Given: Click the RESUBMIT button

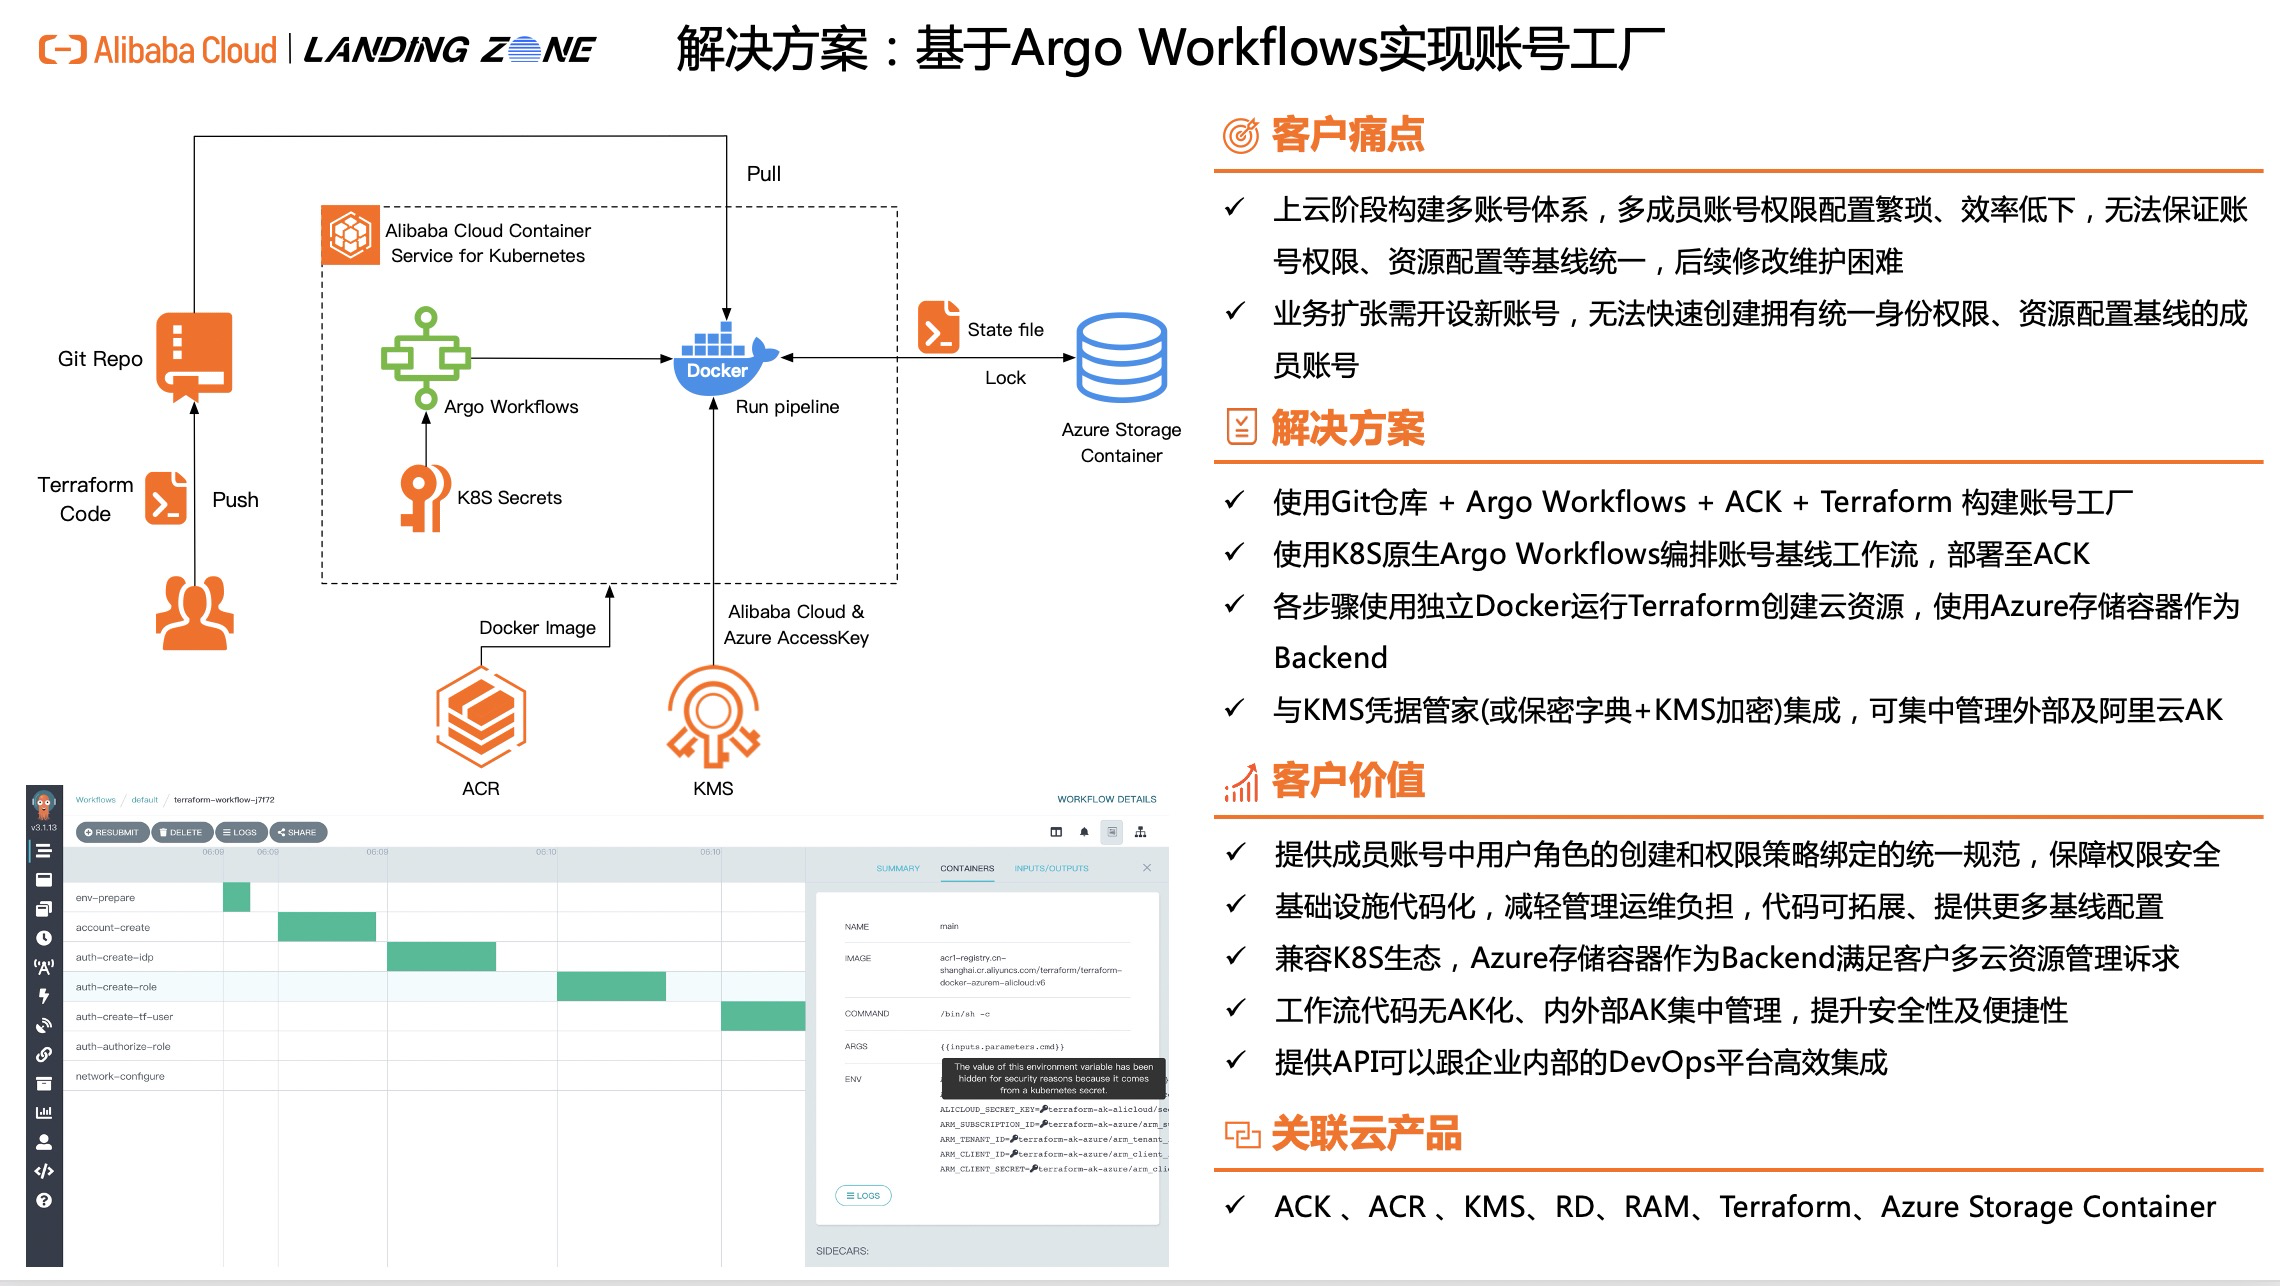Looking at the screenshot, I should (x=112, y=832).
